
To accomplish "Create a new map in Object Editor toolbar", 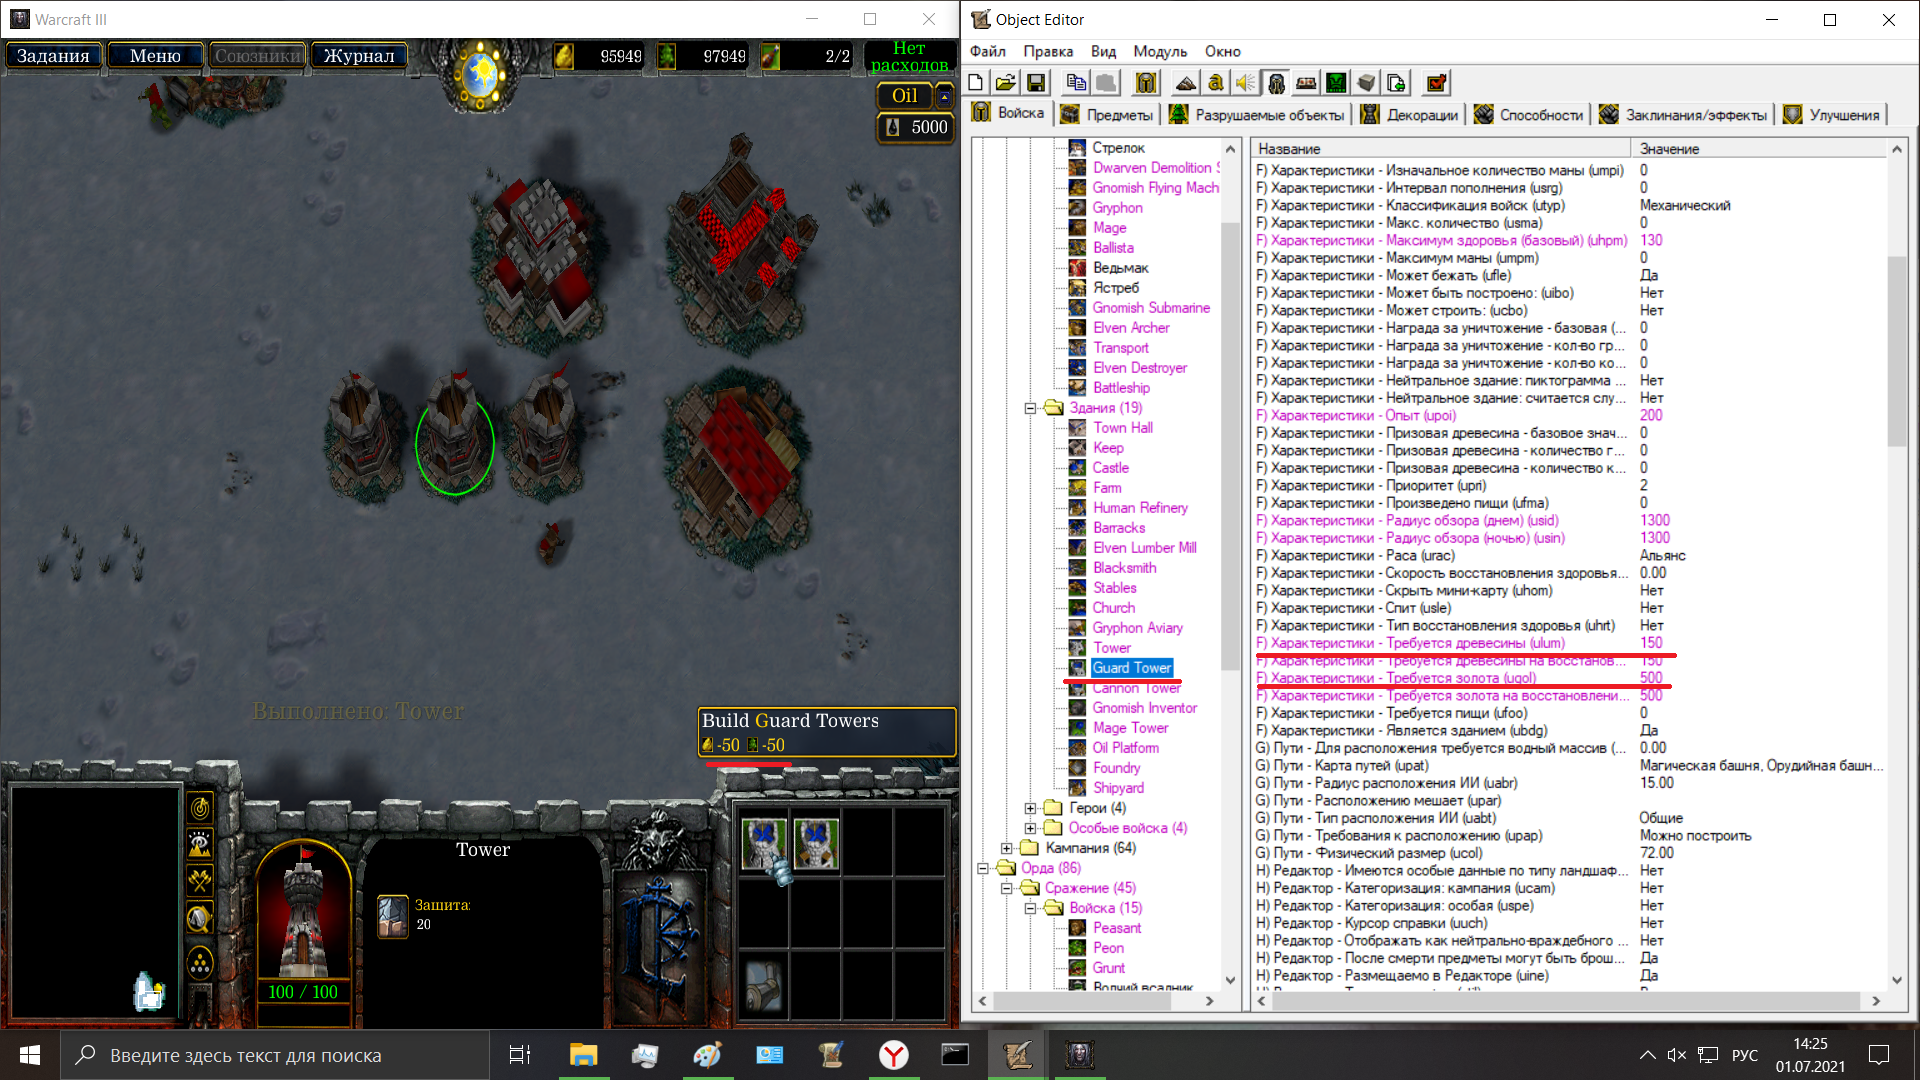I will click(x=977, y=83).
